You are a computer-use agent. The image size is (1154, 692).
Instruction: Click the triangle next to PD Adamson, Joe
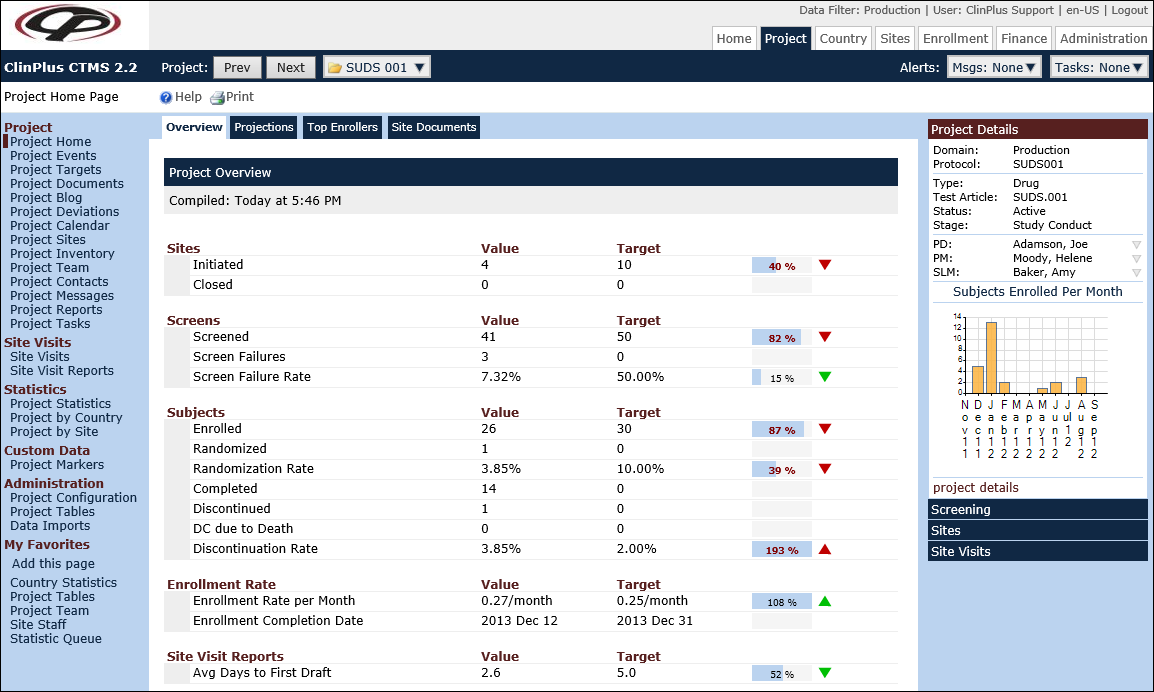pyautogui.click(x=1136, y=245)
